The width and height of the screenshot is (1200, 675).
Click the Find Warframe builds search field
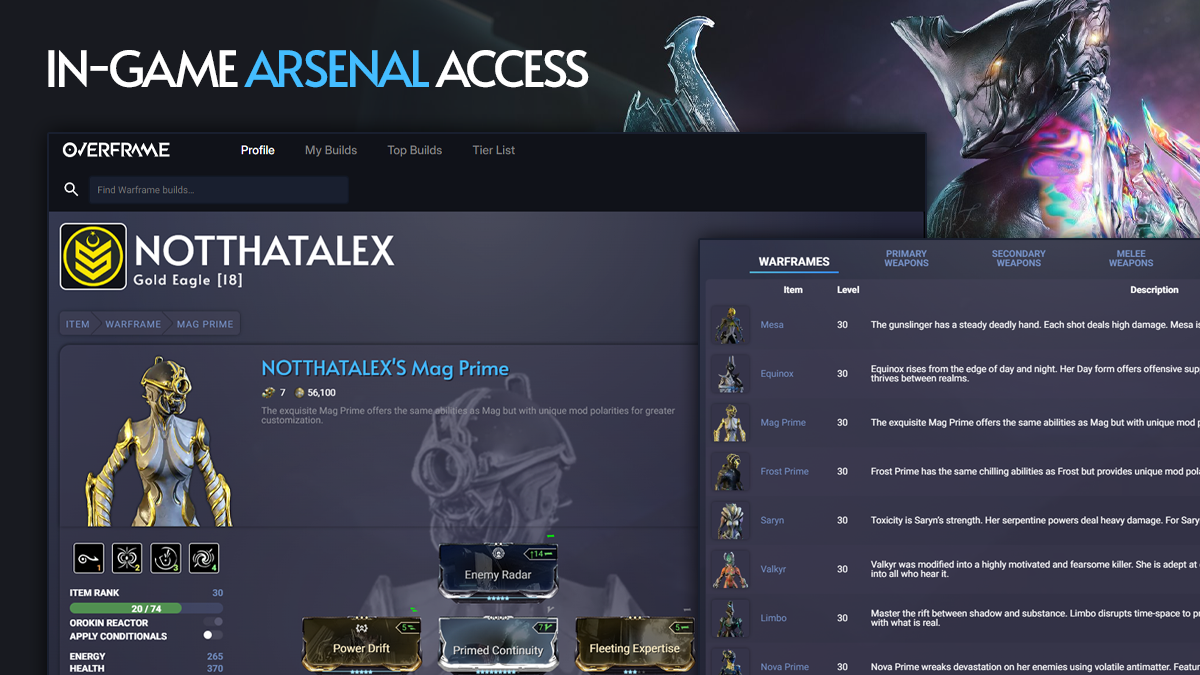(x=219, y=190)
